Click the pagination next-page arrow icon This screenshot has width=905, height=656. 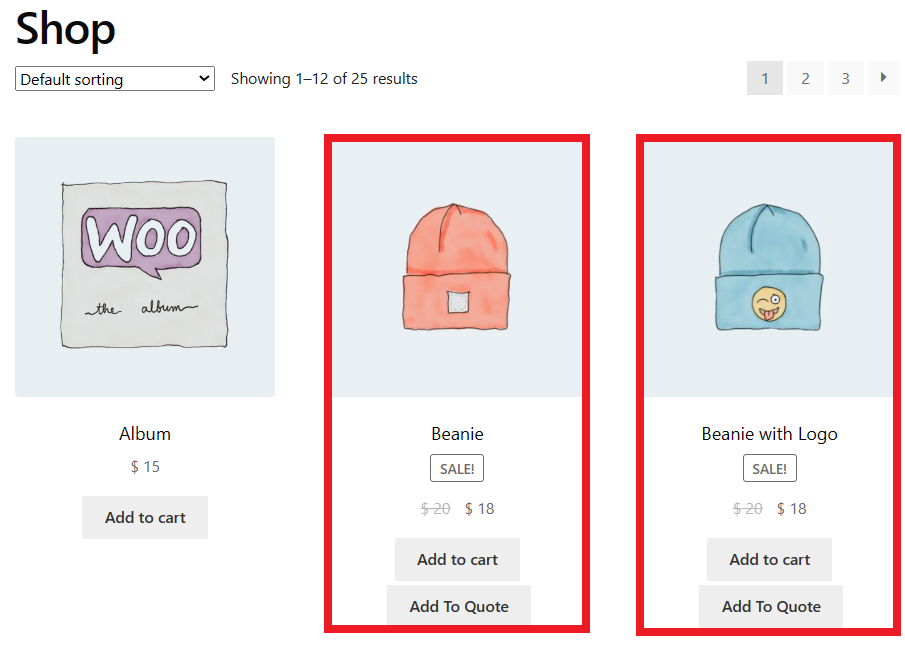(x=884, y=78)
